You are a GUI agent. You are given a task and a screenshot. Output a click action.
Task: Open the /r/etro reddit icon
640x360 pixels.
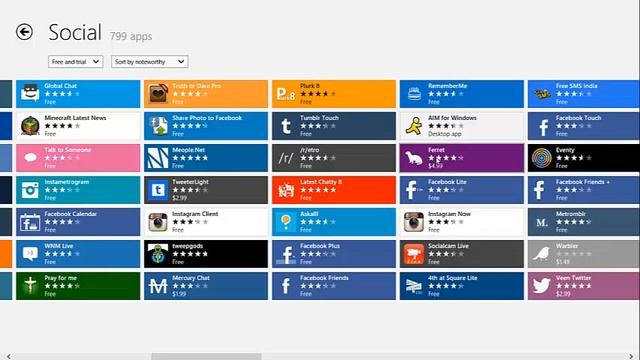(x=286, y=158)
